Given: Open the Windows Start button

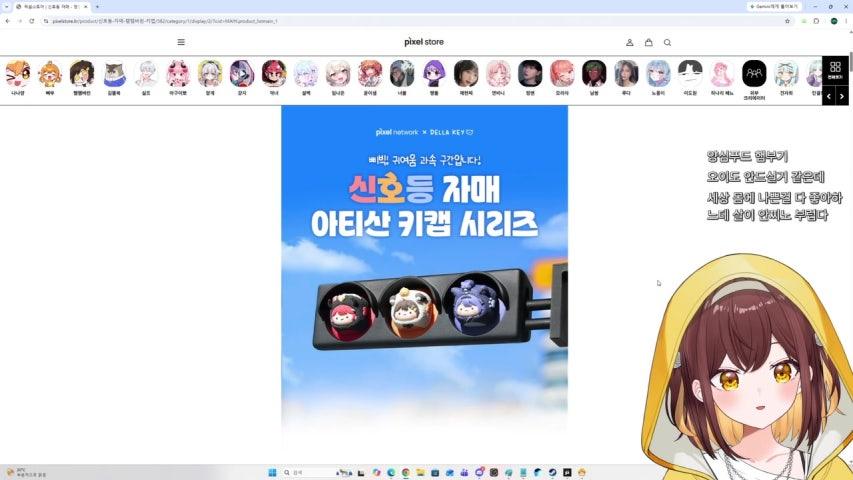Looking at the screenshot, I should 273,472.
